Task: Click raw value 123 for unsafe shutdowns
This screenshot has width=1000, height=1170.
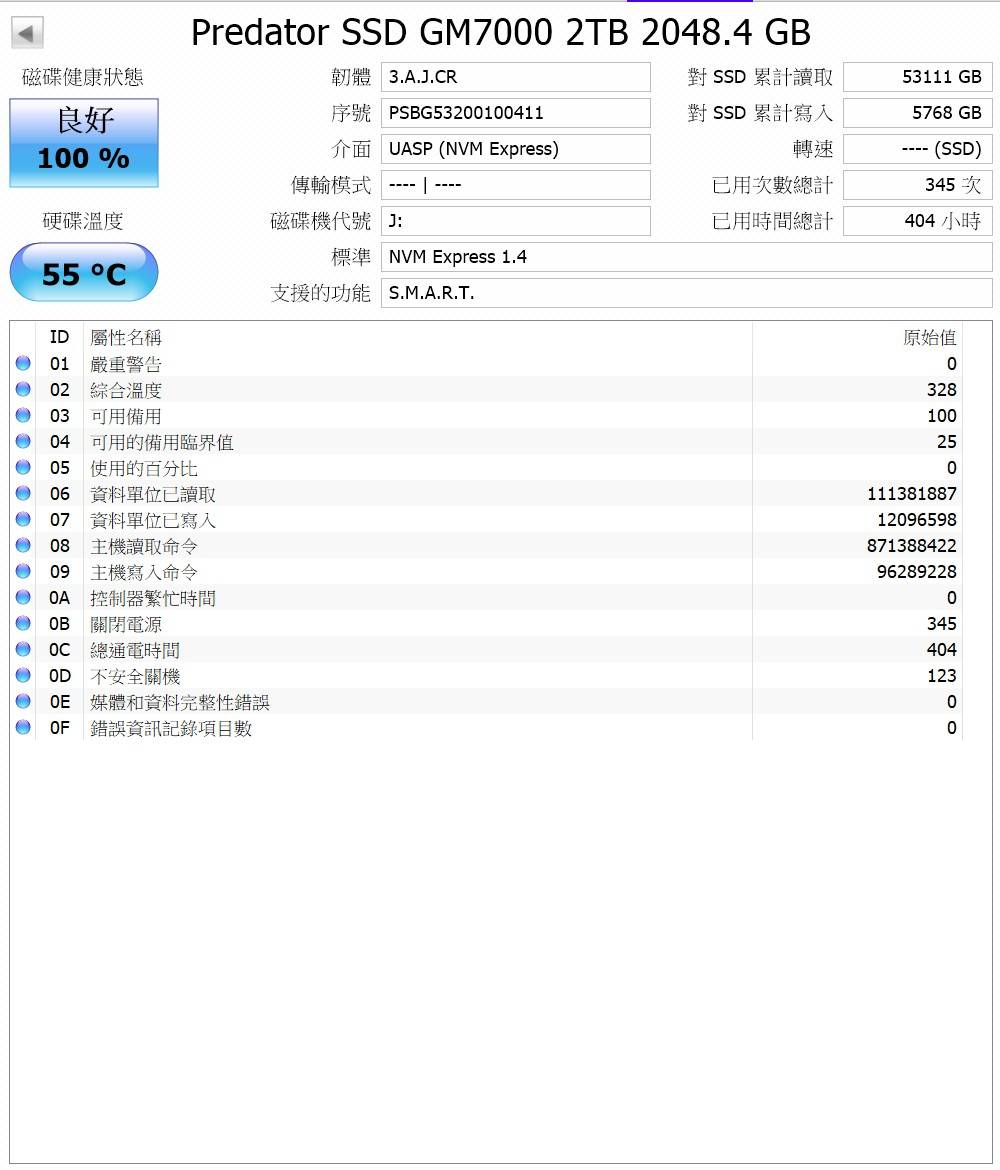Action: tap(941, 675)
